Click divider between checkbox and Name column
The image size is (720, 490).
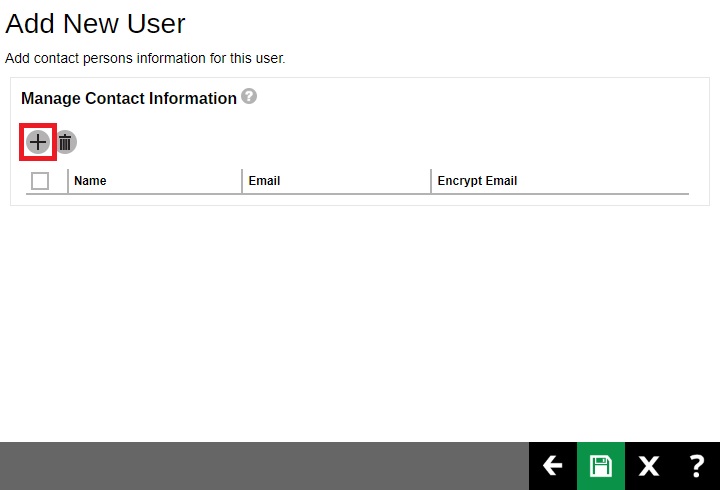(68, 181)
